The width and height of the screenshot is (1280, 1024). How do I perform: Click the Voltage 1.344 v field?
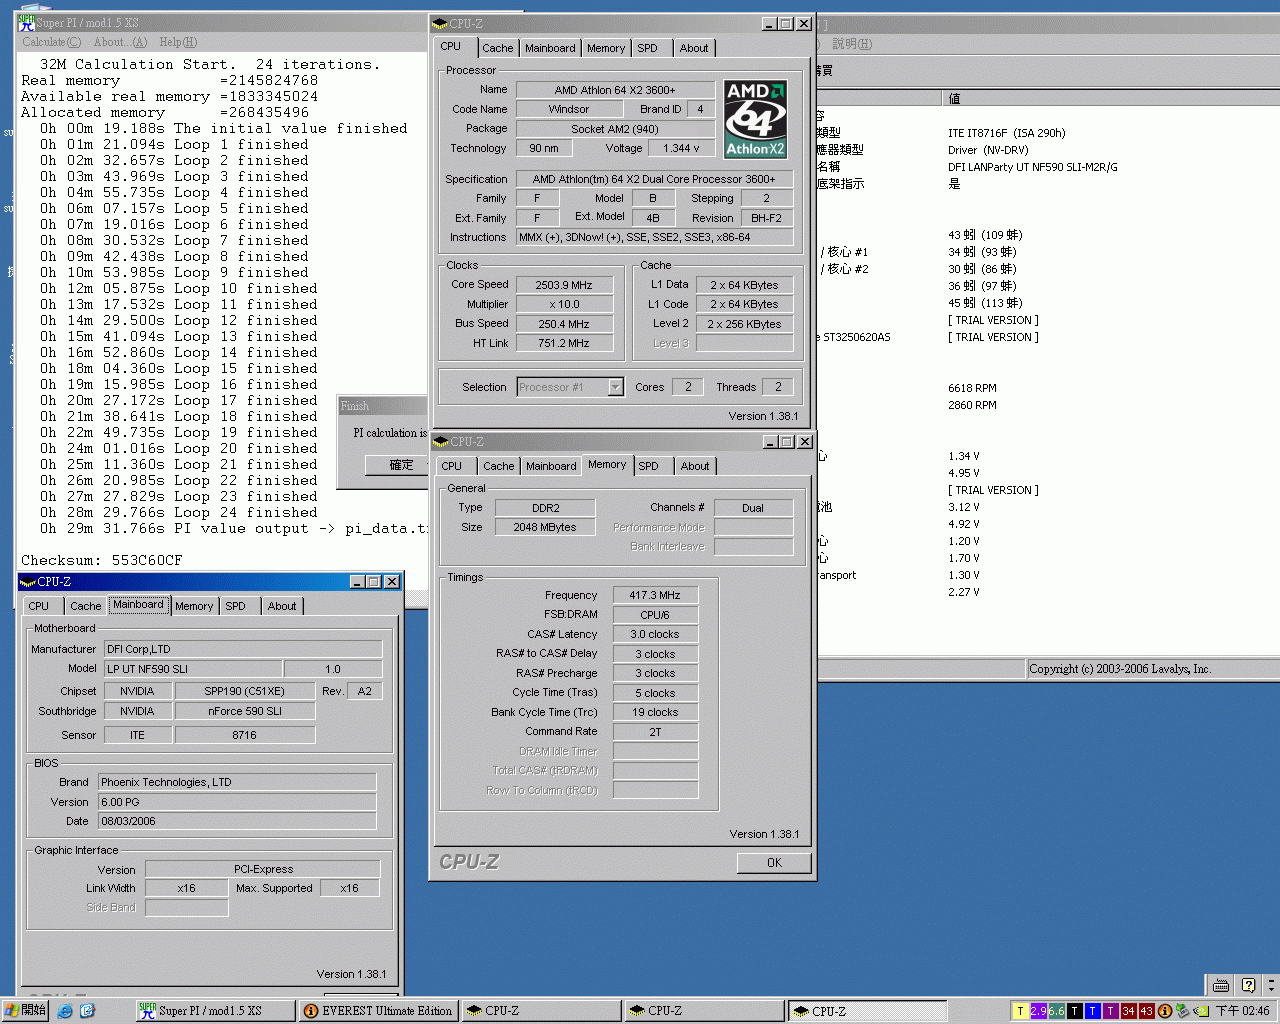click(682, 148)
